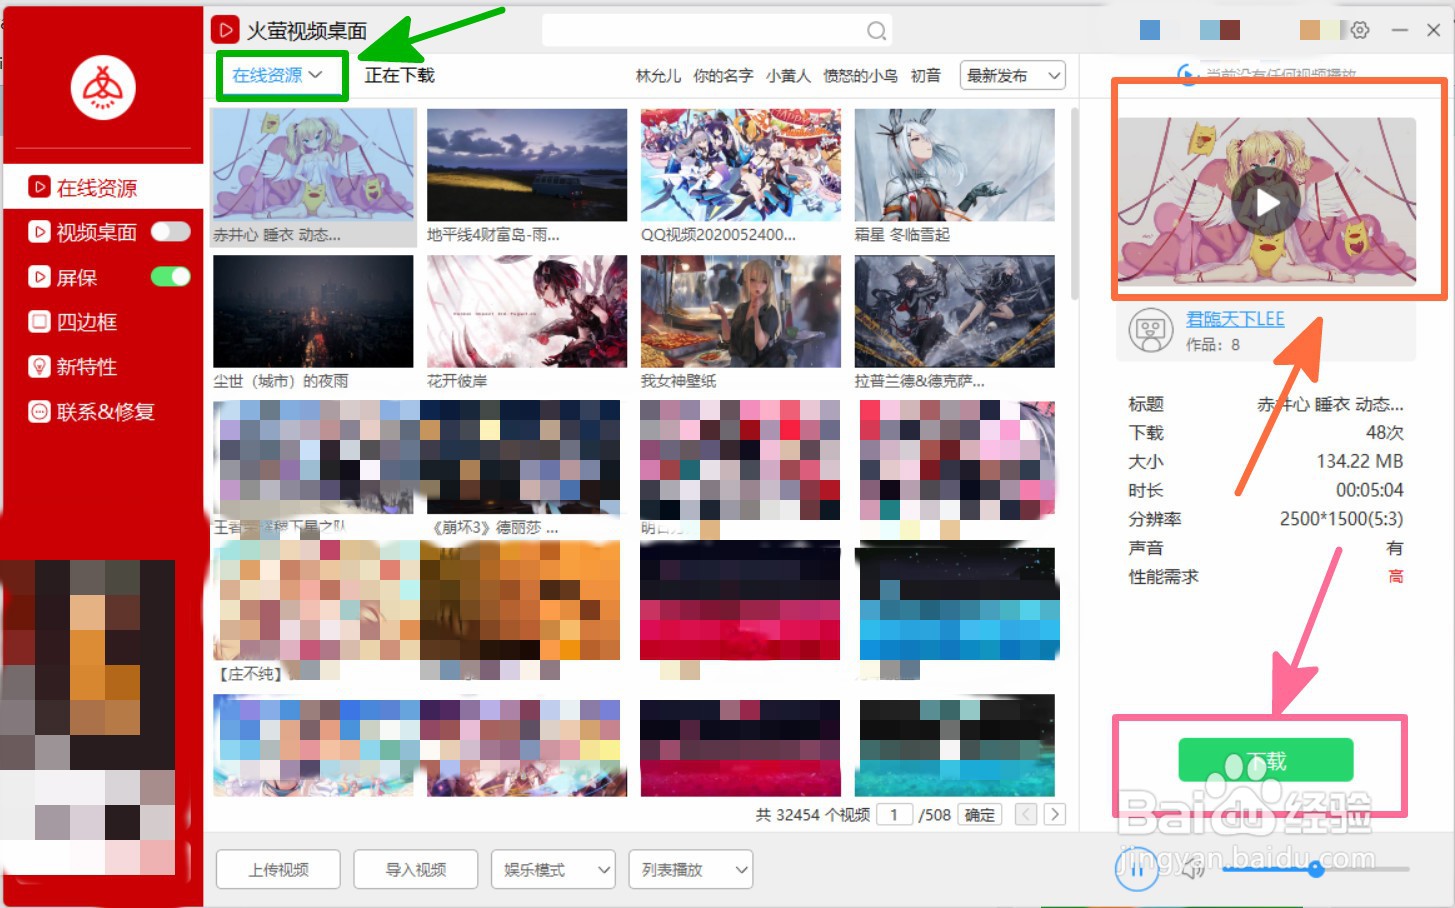
Task: Select the 我女神壁纸 thumbnail
Action: (x=741, y=311)
